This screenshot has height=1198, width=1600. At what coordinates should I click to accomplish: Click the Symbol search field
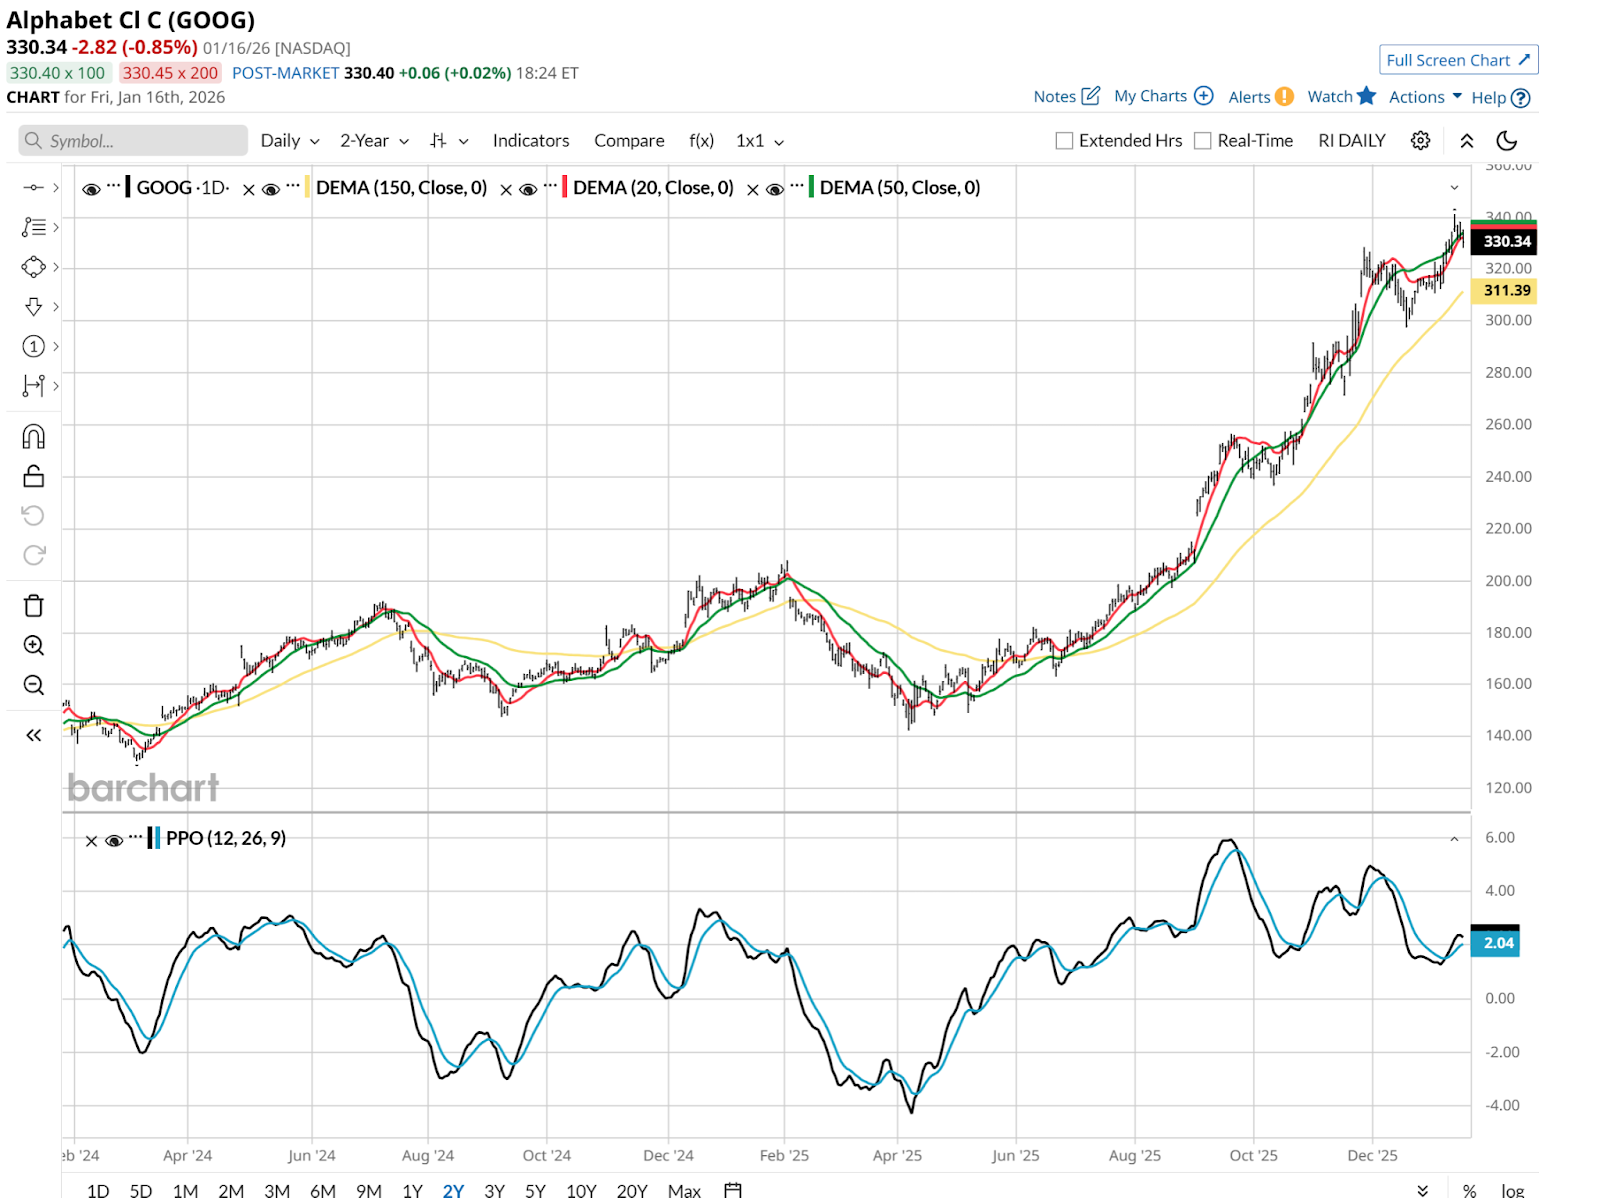pyautogui.click(x=133, y=141)
